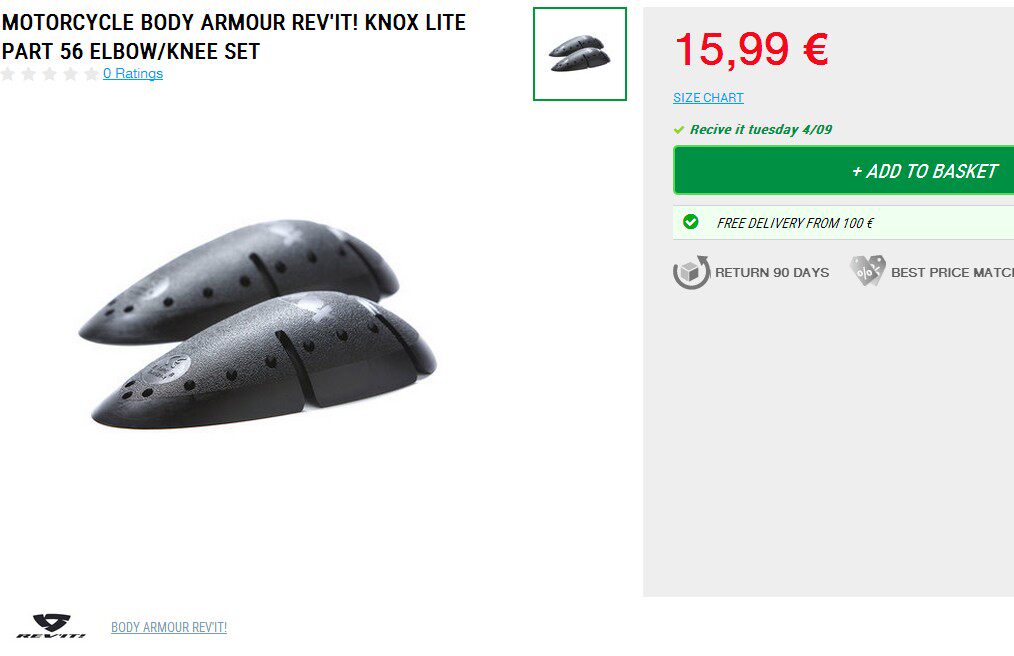1014x656 pixels.
Task: Click the Best Price Match text
Action: point(952,272)
